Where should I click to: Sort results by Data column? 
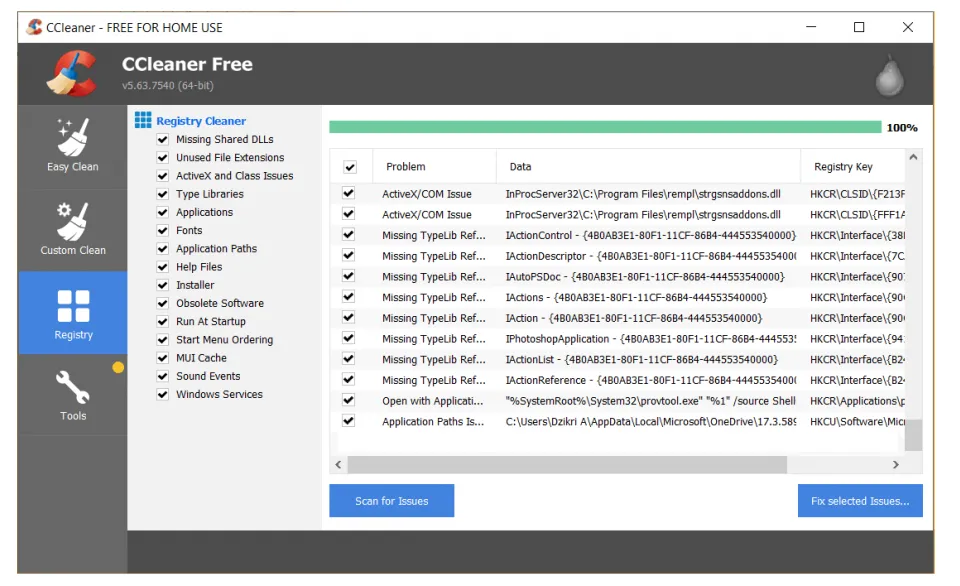(648, 167)
